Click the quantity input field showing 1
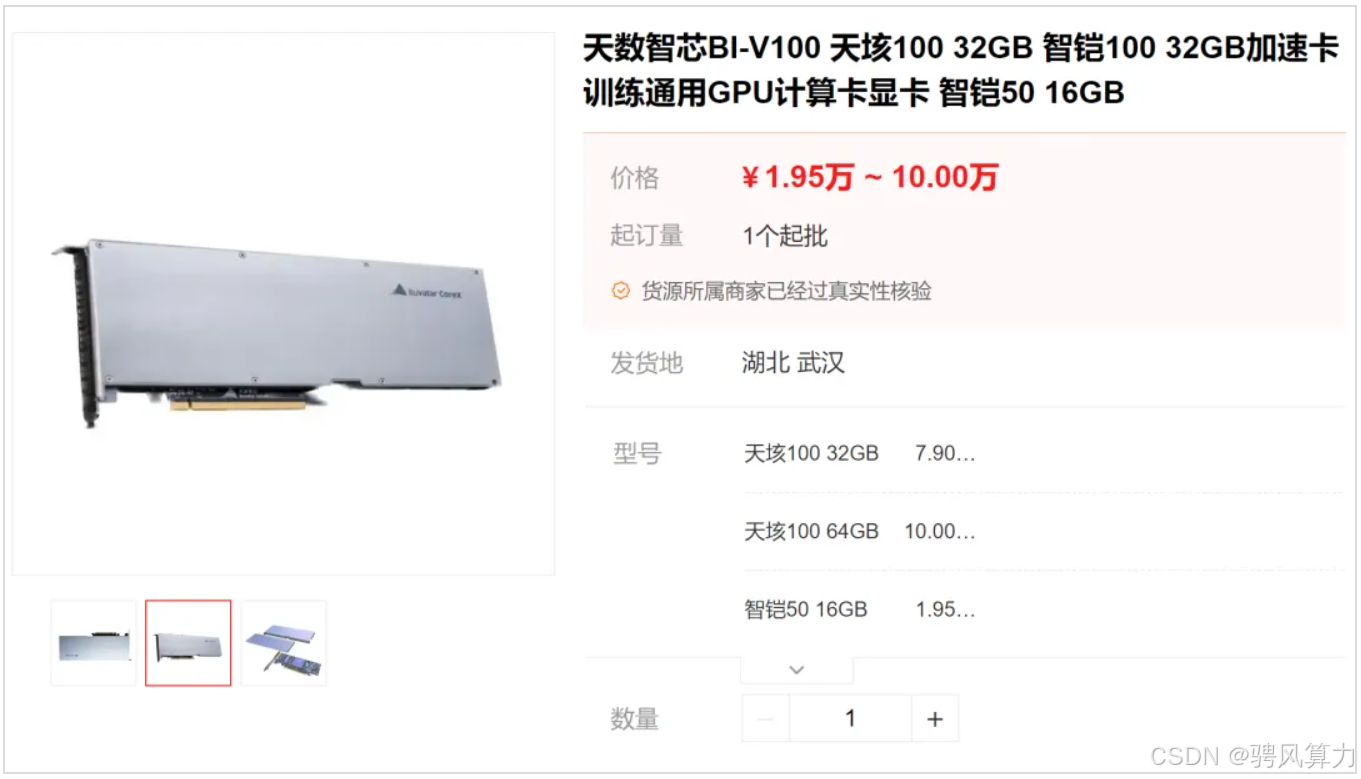 (x=850, y=719)
